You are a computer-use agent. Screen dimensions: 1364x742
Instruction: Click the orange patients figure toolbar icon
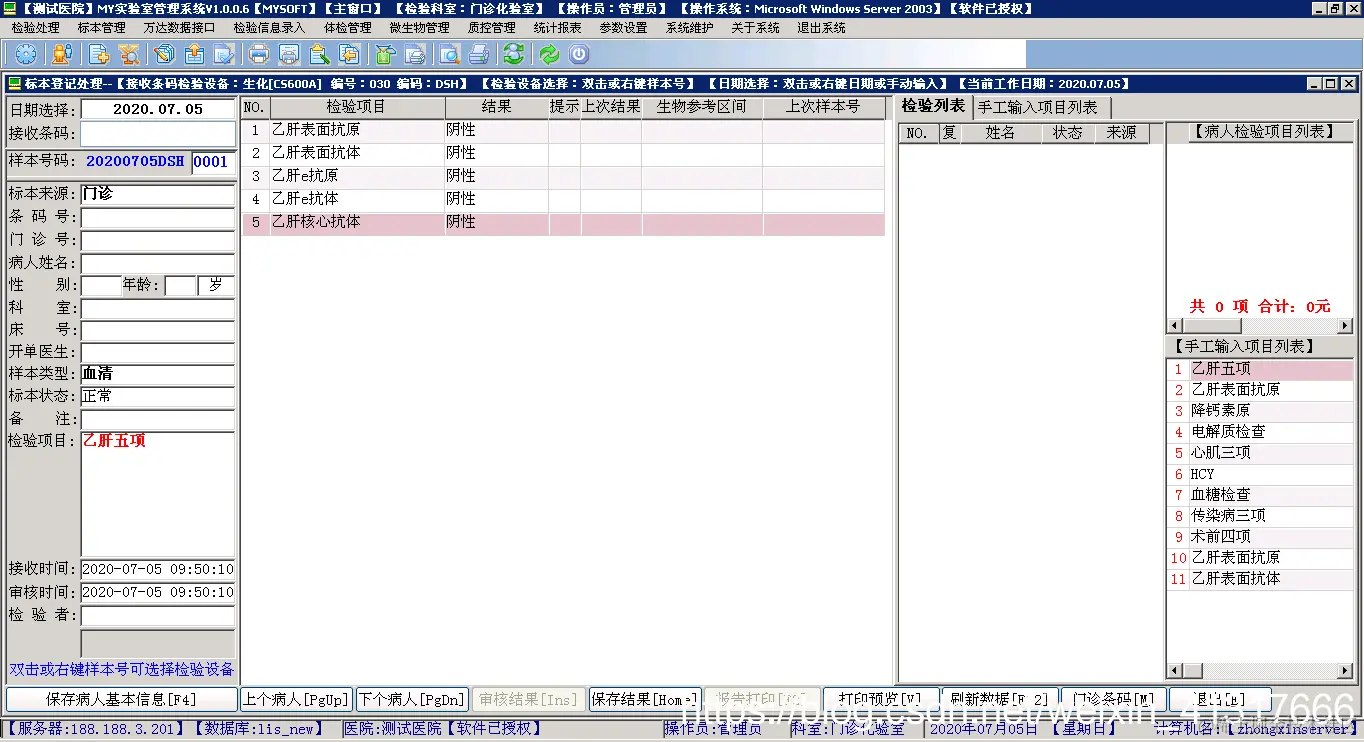click(61, 54)
